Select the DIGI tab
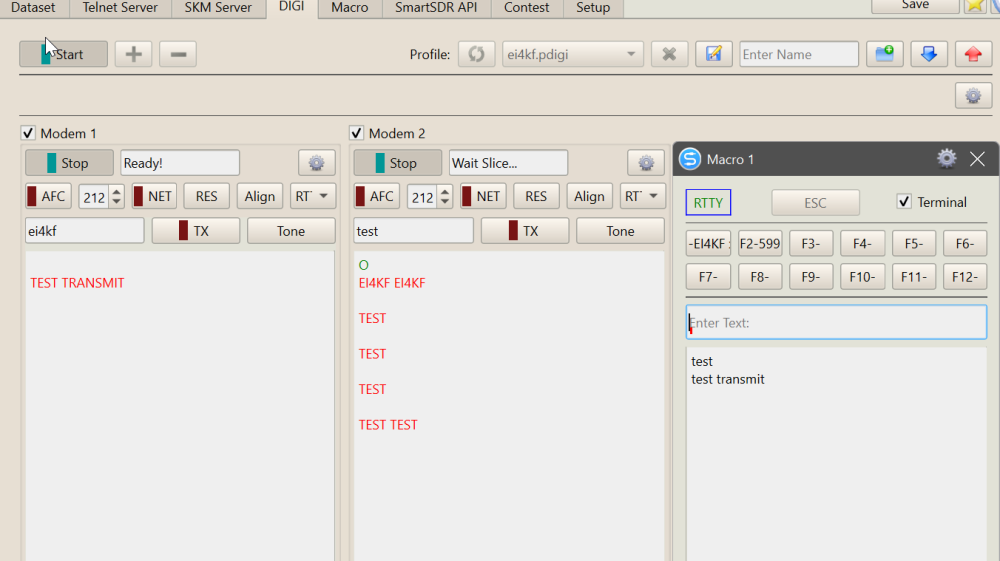This screenshot has width=1000, height=561. (x=291, y=7)
